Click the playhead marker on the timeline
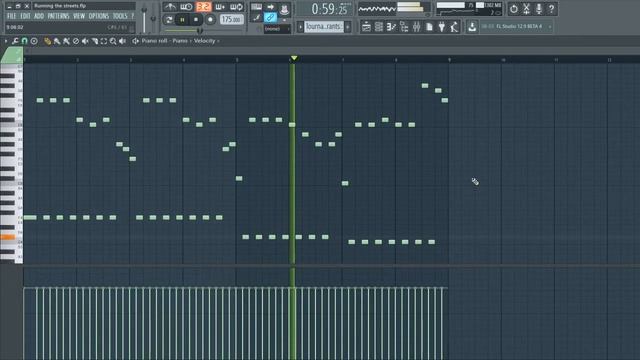 (294, 58)
